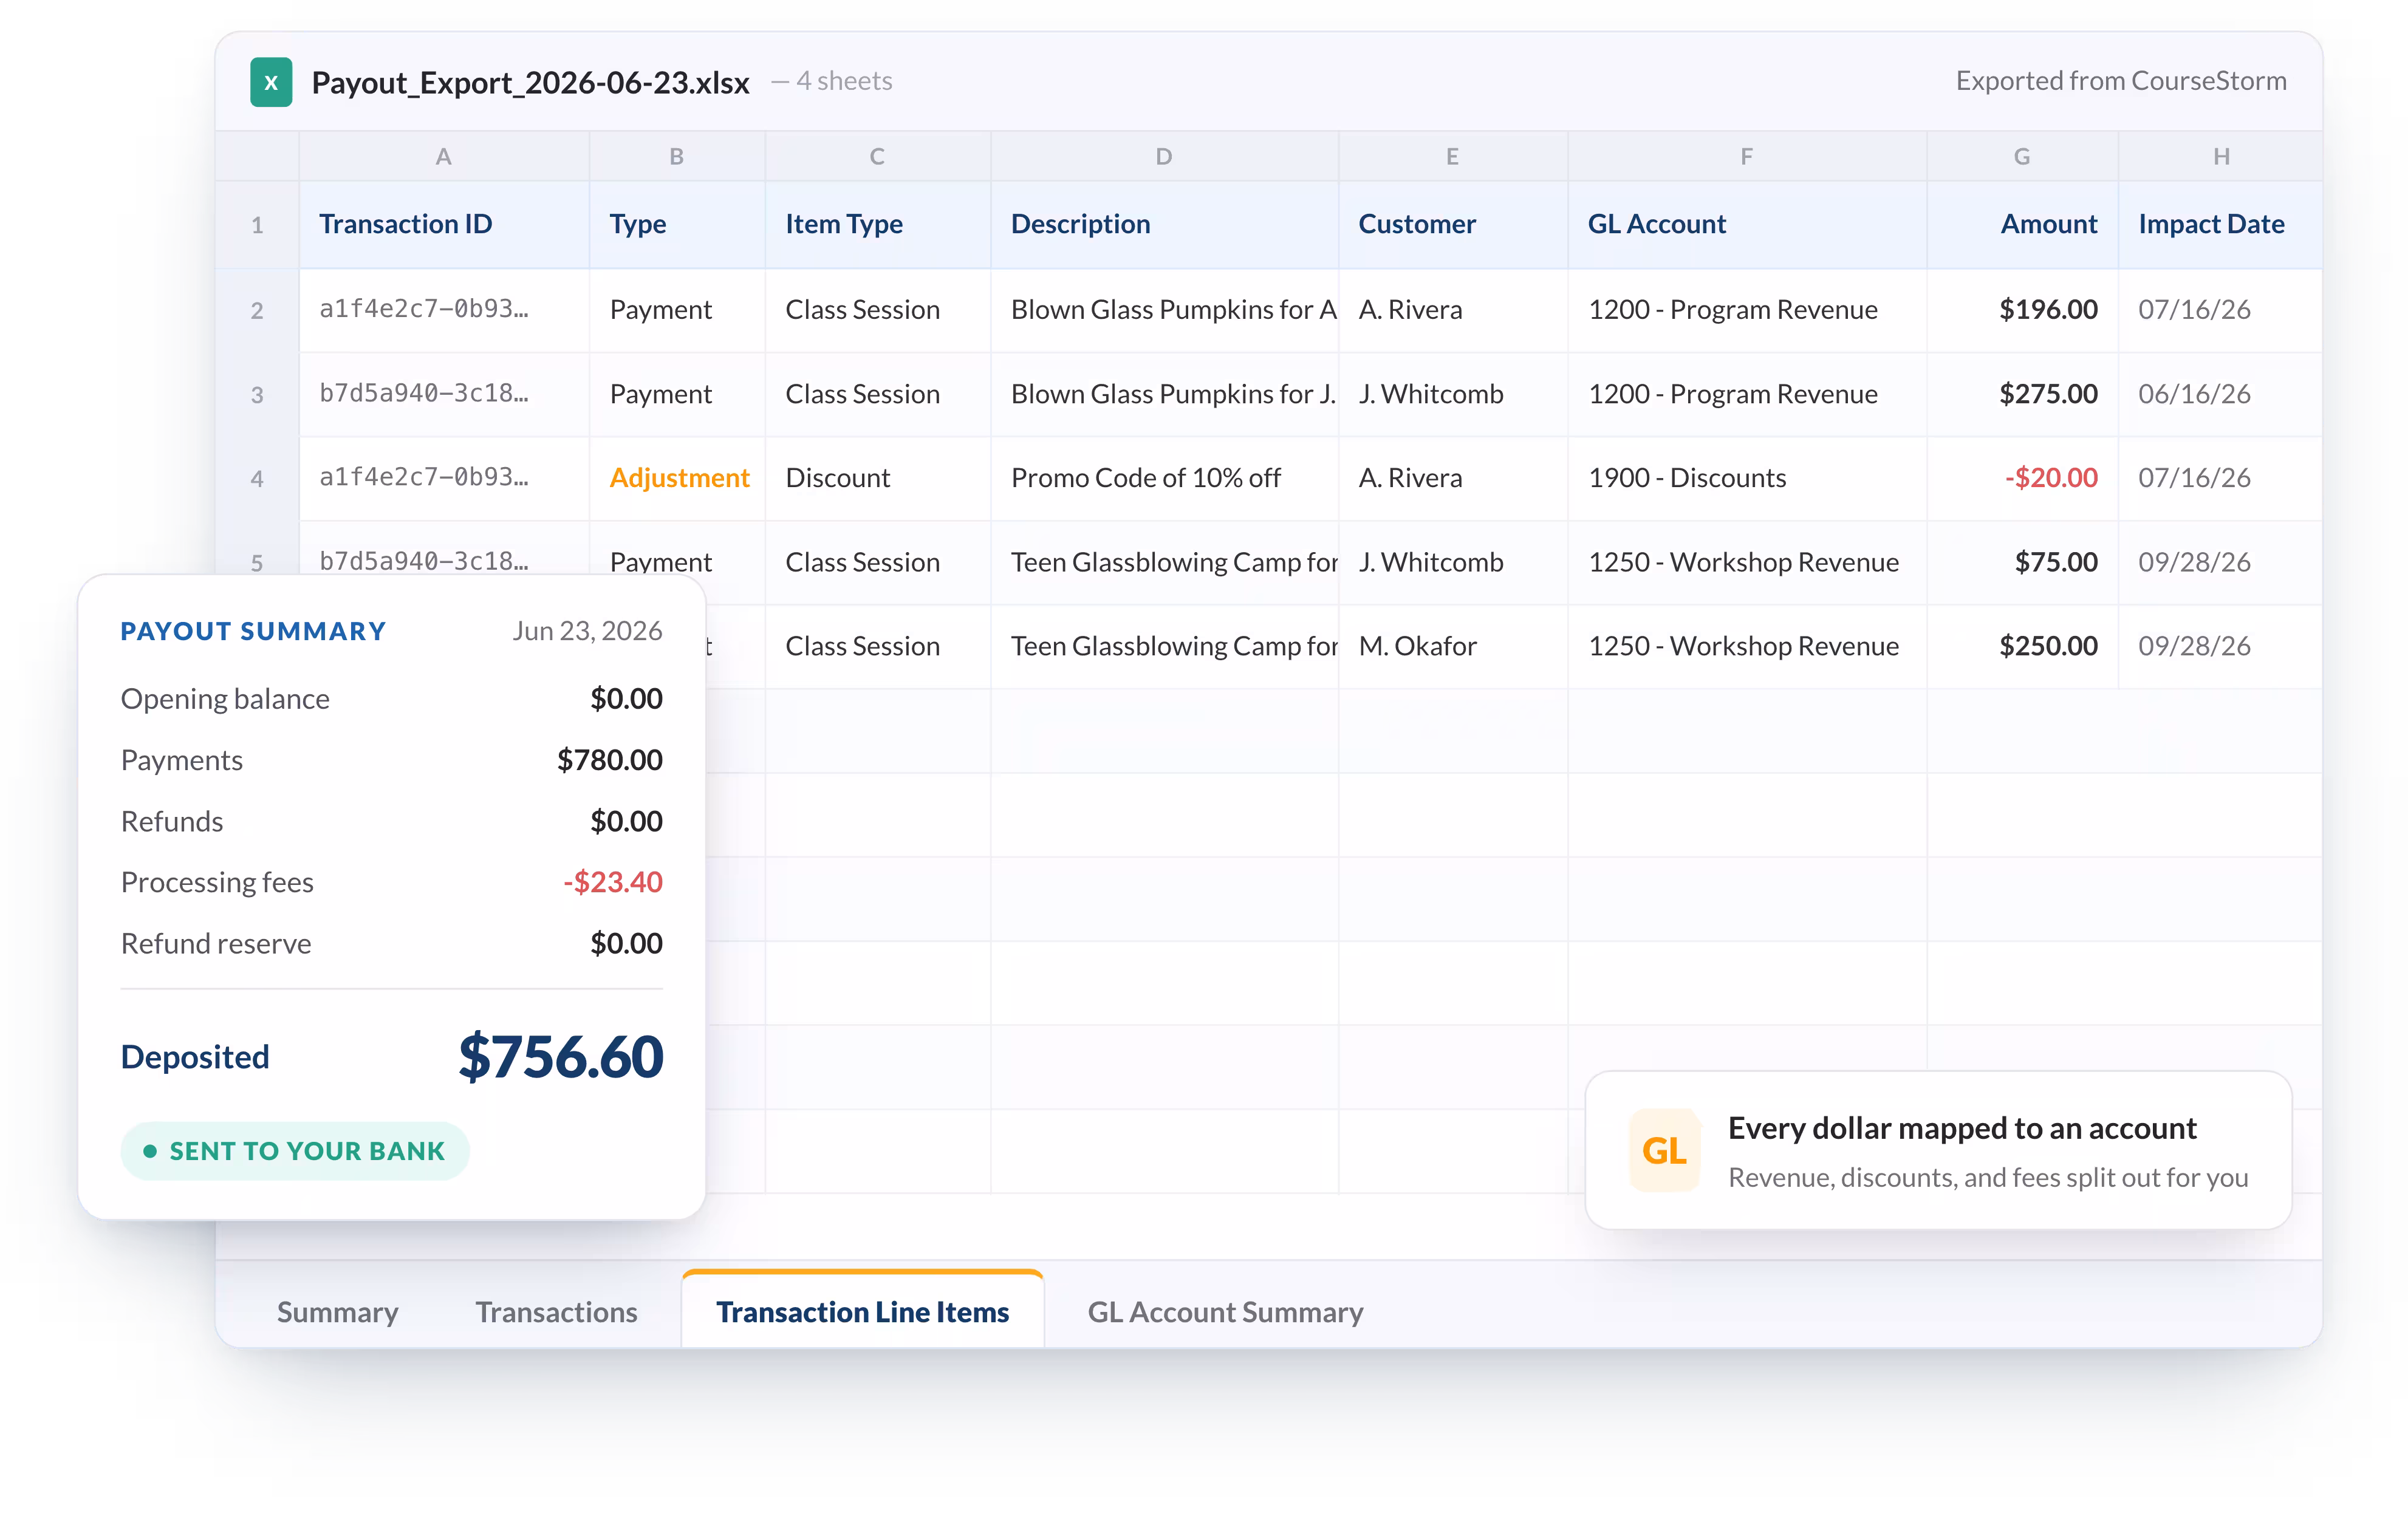Click the Jun 23, 2026 date
The image size is (2408, 1516).
(x=587, y=631)
